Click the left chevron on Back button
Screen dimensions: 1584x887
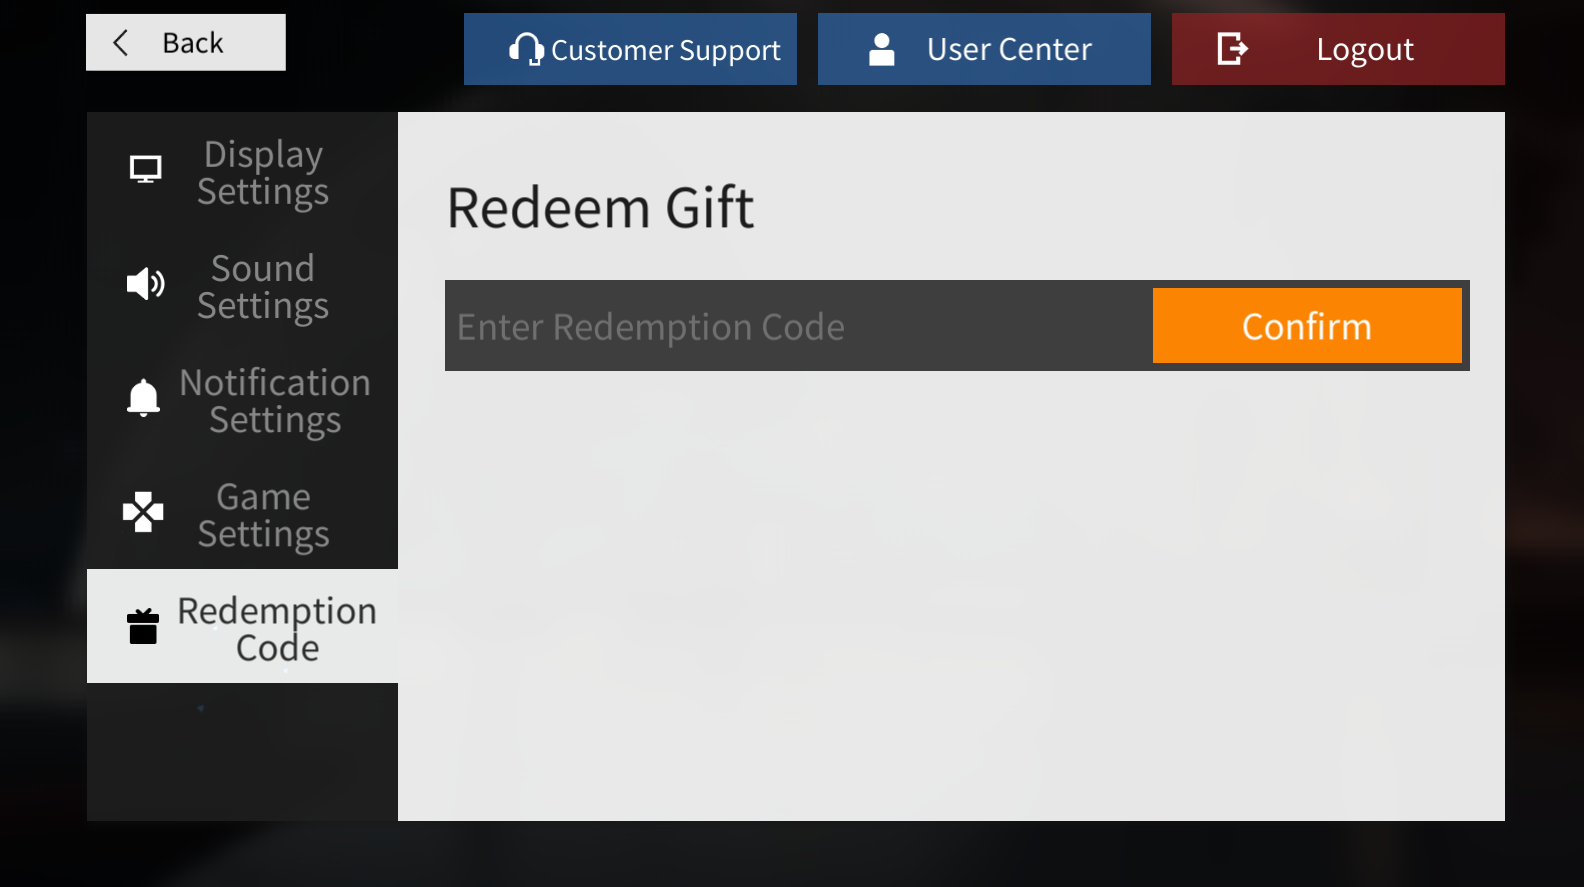pyautogui.click(x=121, y=43)
